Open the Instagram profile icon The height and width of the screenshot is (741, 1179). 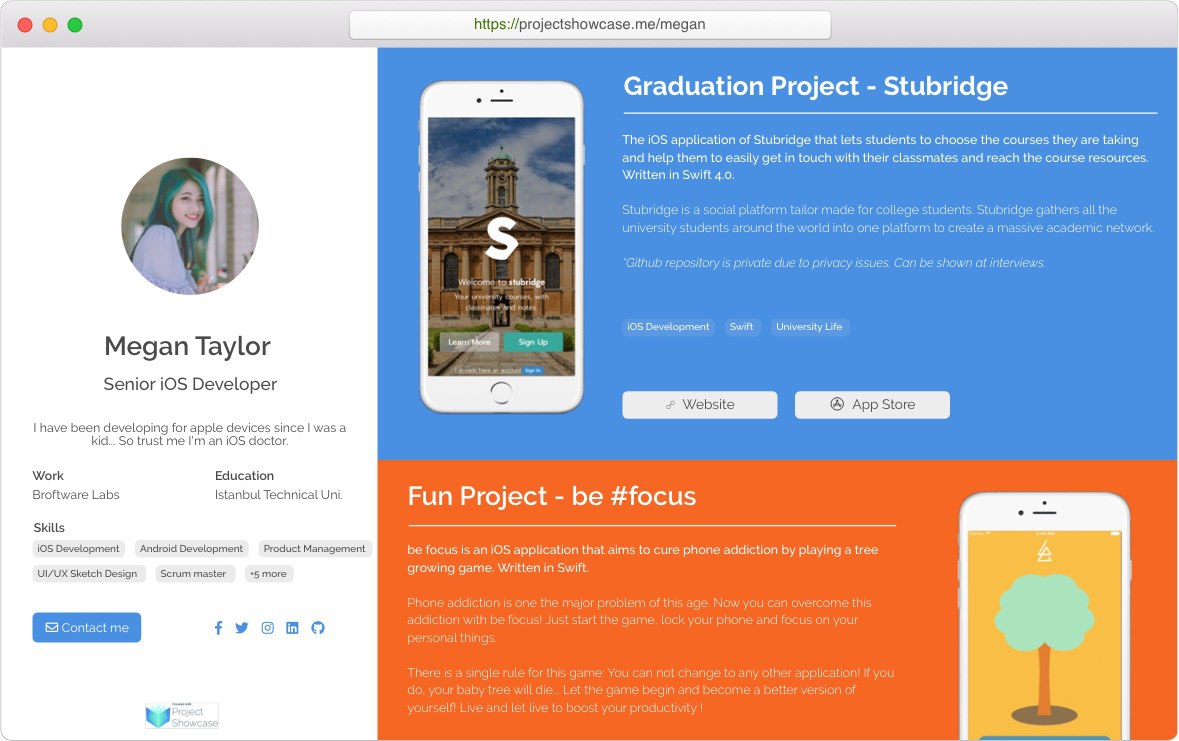[268, 627]
